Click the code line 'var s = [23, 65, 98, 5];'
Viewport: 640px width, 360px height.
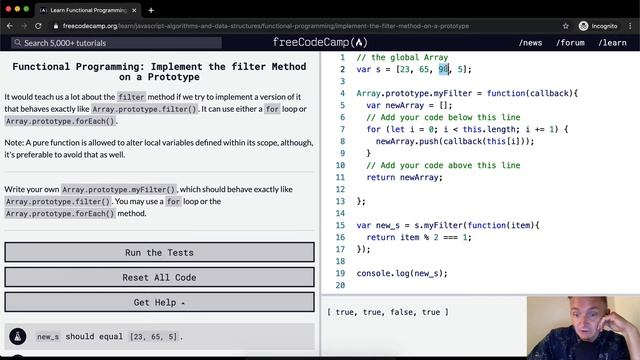(x=414, y=69)
